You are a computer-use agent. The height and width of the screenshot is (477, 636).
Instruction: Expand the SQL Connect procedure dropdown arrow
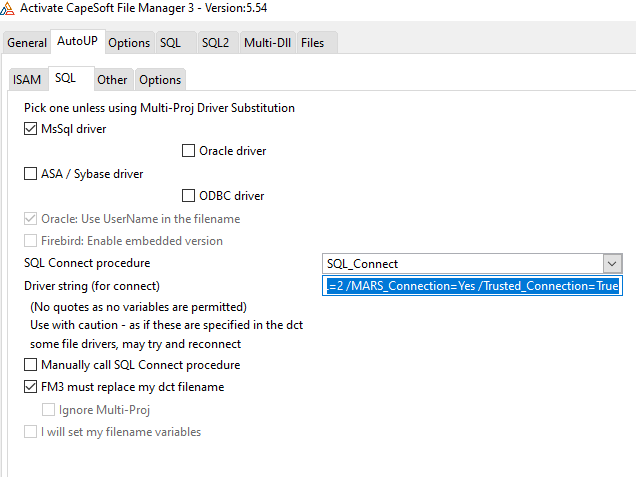611,264
